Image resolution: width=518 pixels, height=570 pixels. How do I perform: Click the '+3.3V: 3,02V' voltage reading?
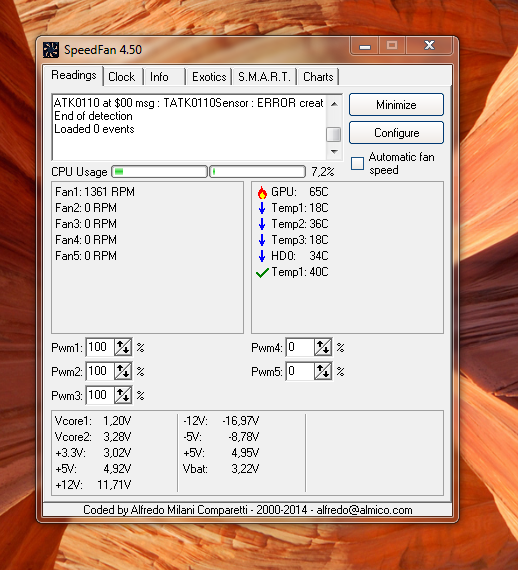[x=93, y=453]
